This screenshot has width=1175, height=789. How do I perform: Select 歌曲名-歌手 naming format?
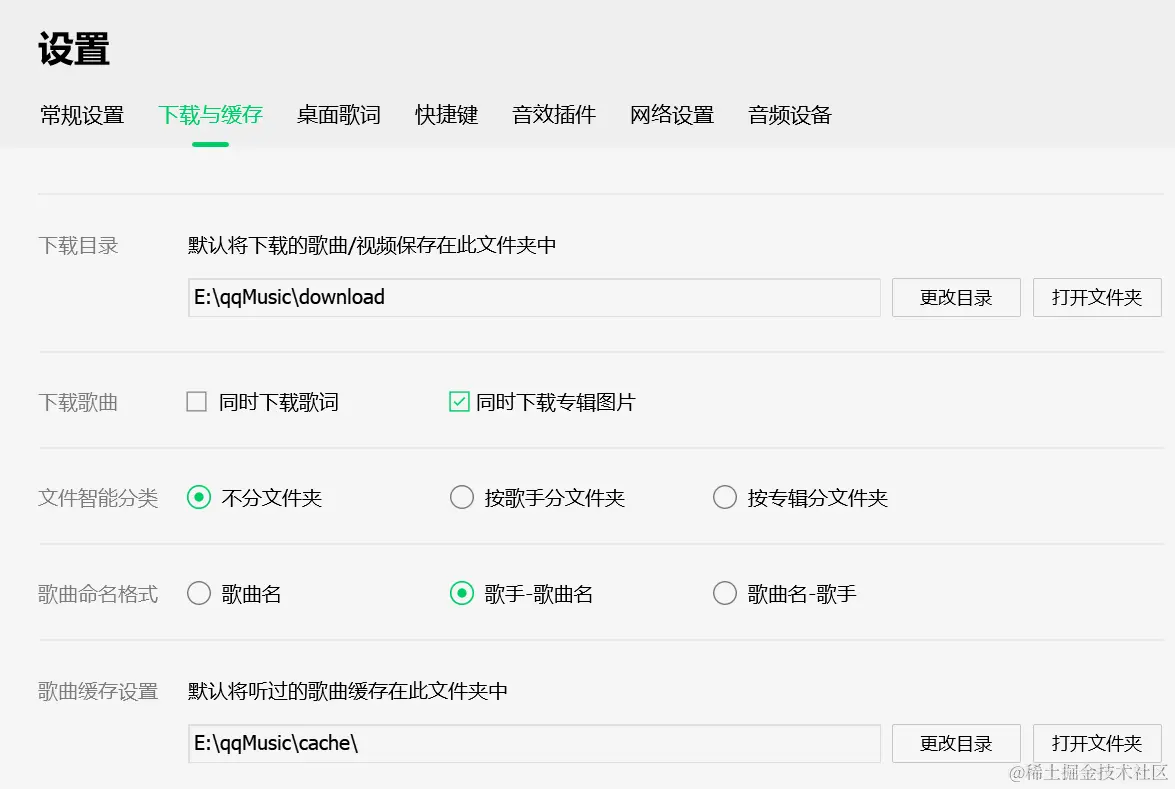click(x=725, y=594)
